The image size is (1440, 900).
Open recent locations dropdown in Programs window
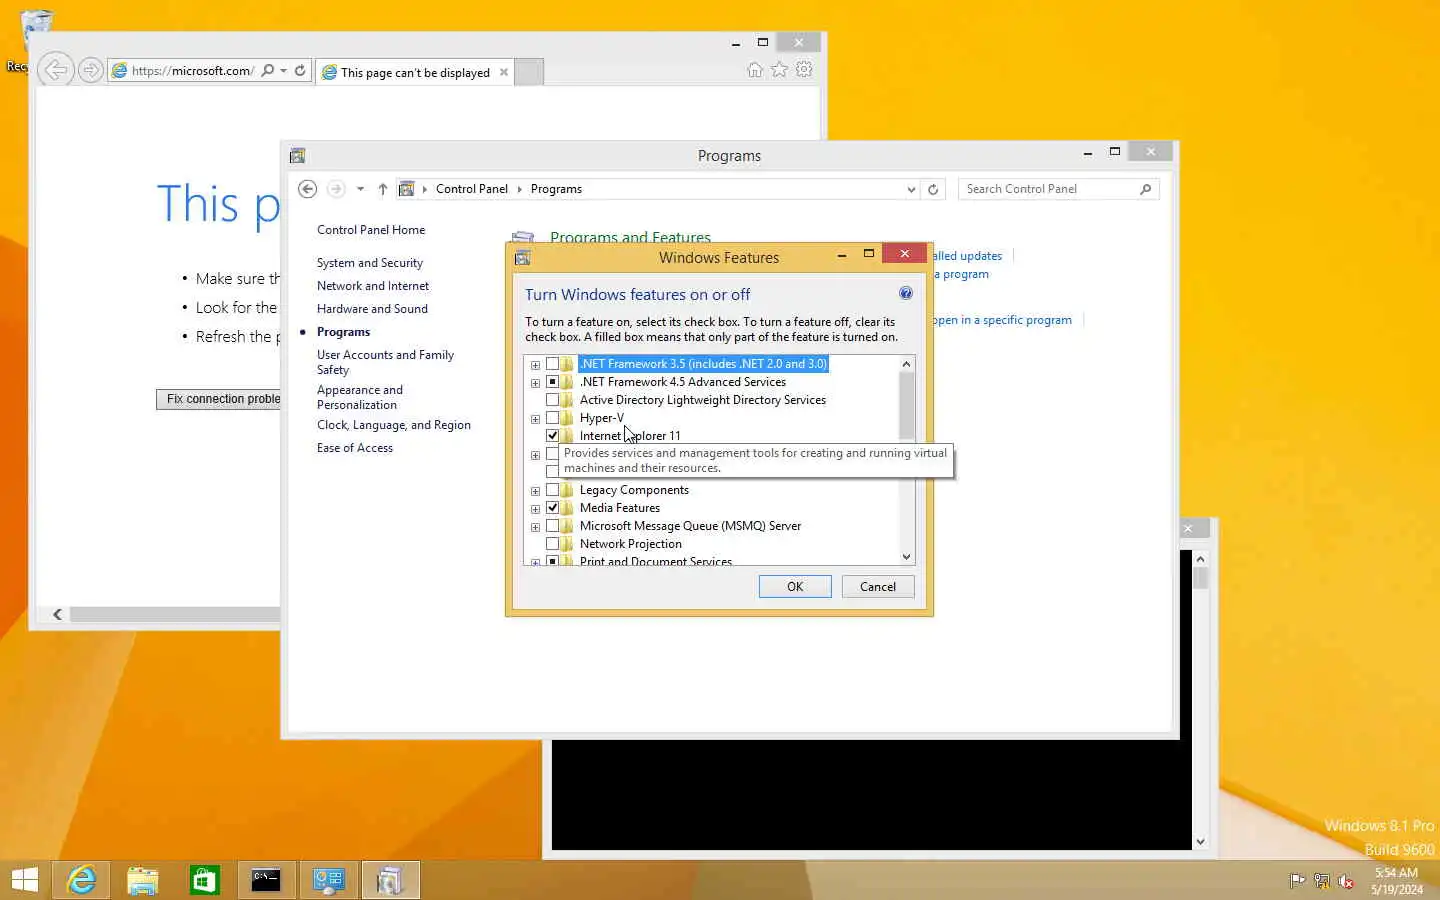click(360, 189)
